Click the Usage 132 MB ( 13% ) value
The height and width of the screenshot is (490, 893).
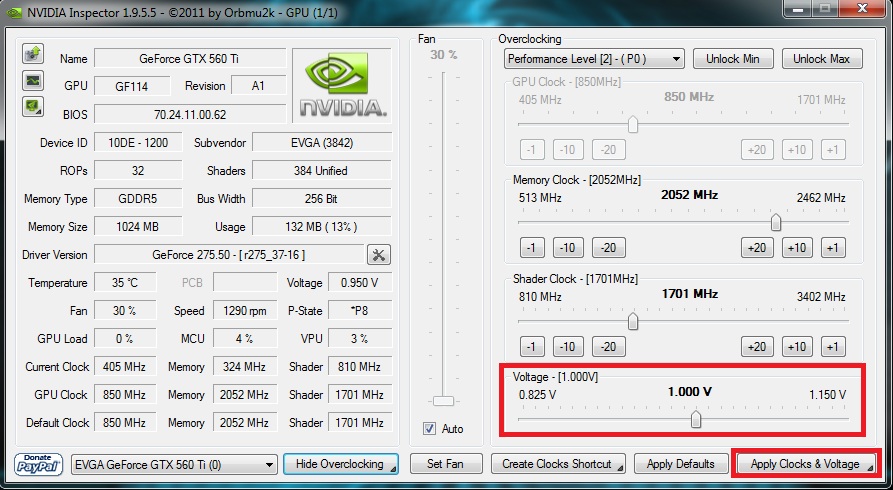click(x=322, y=227)
